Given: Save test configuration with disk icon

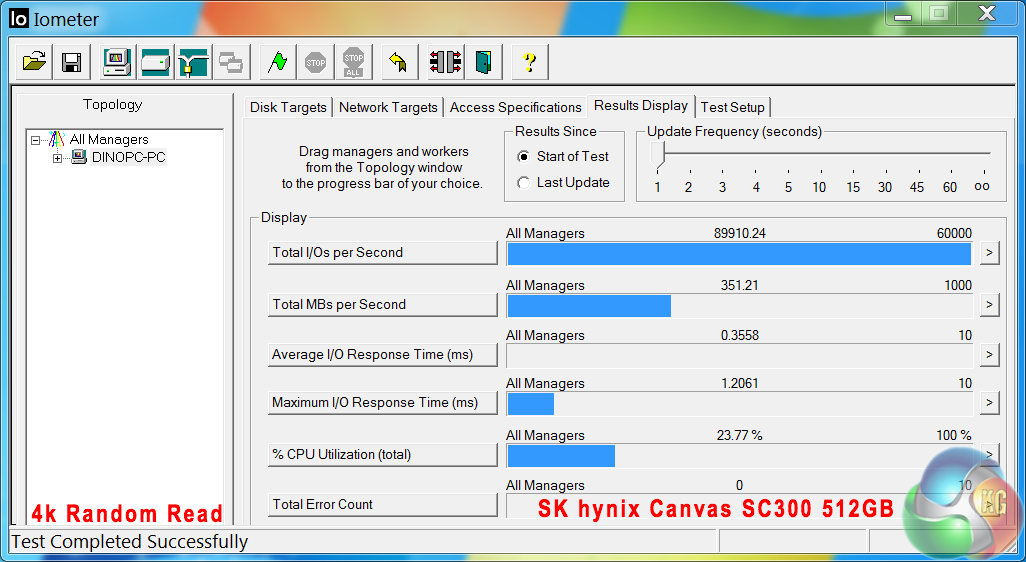Looking at the screenshot, I should pos(71,62).
